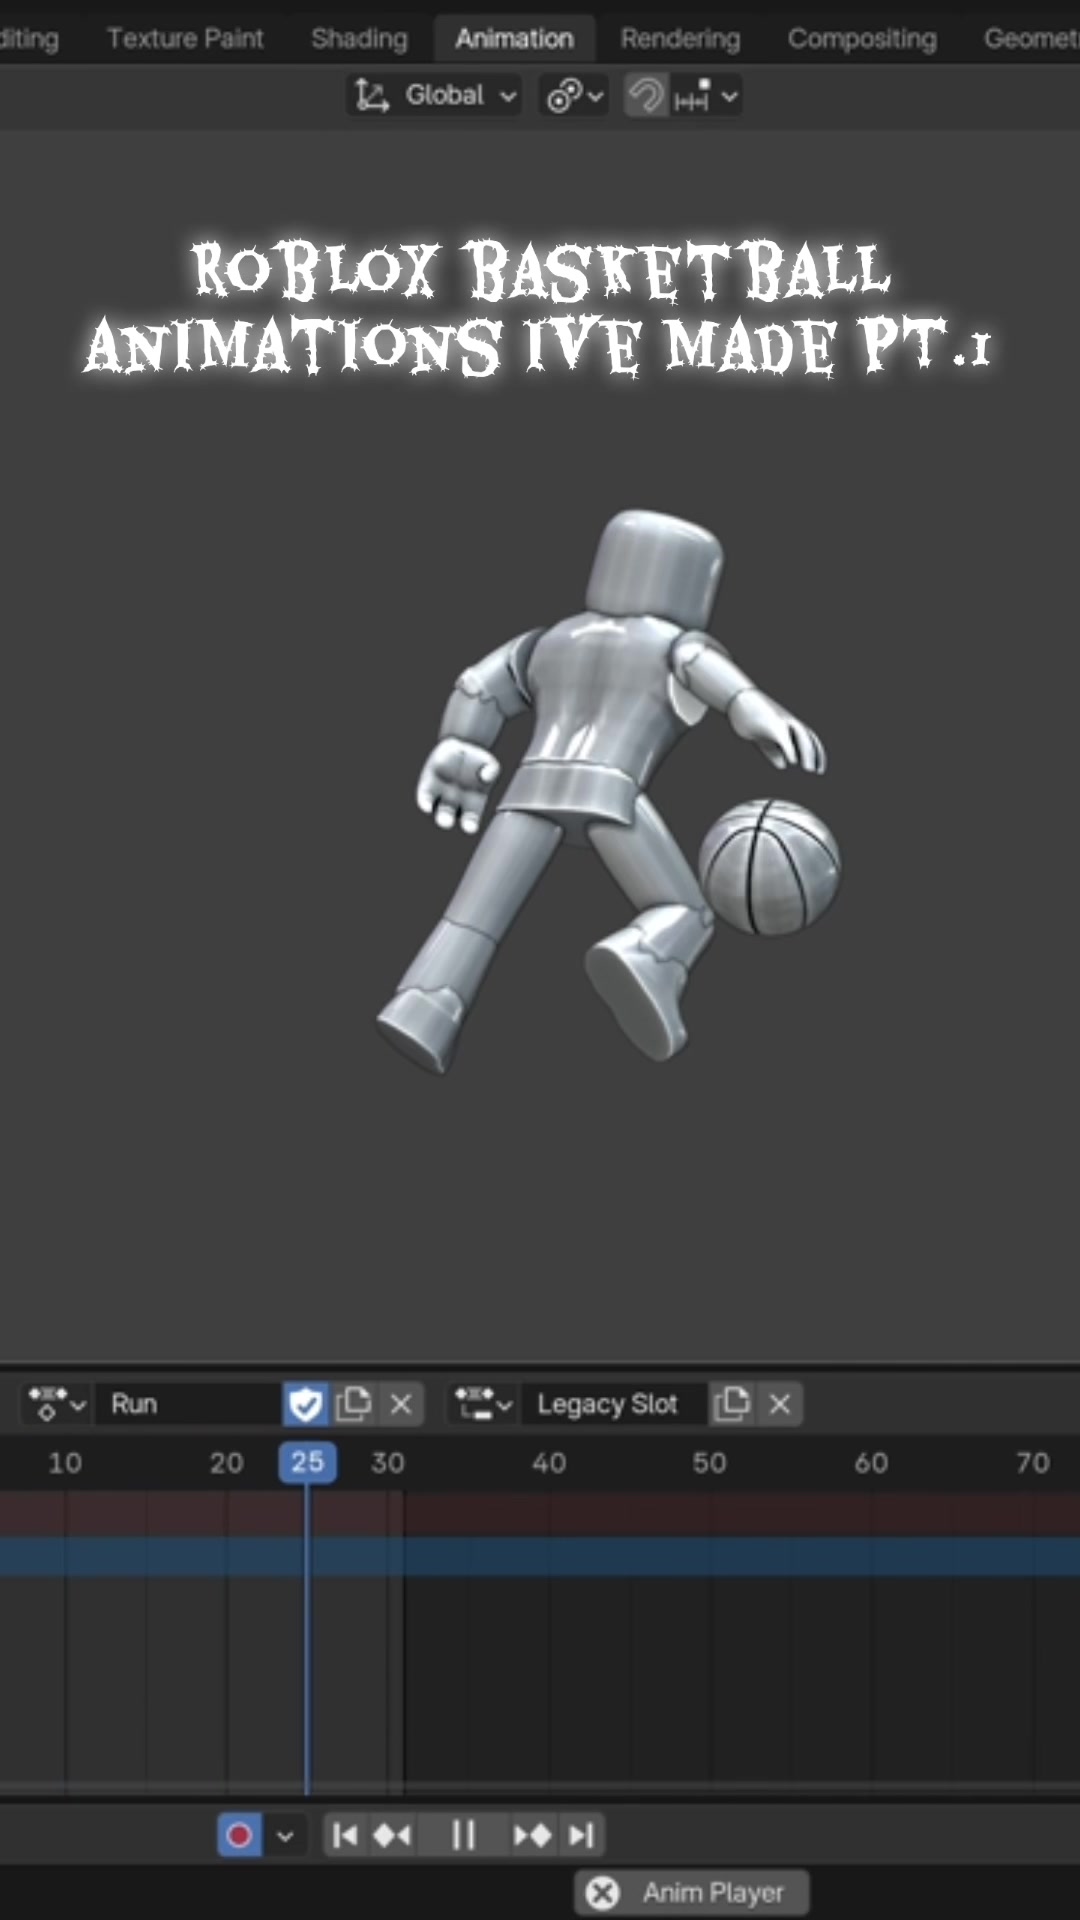The width and height of the screenshot is (1080, 1920).
Task: Browse actions next to Run field
Action: click(x=57, y=1404)
